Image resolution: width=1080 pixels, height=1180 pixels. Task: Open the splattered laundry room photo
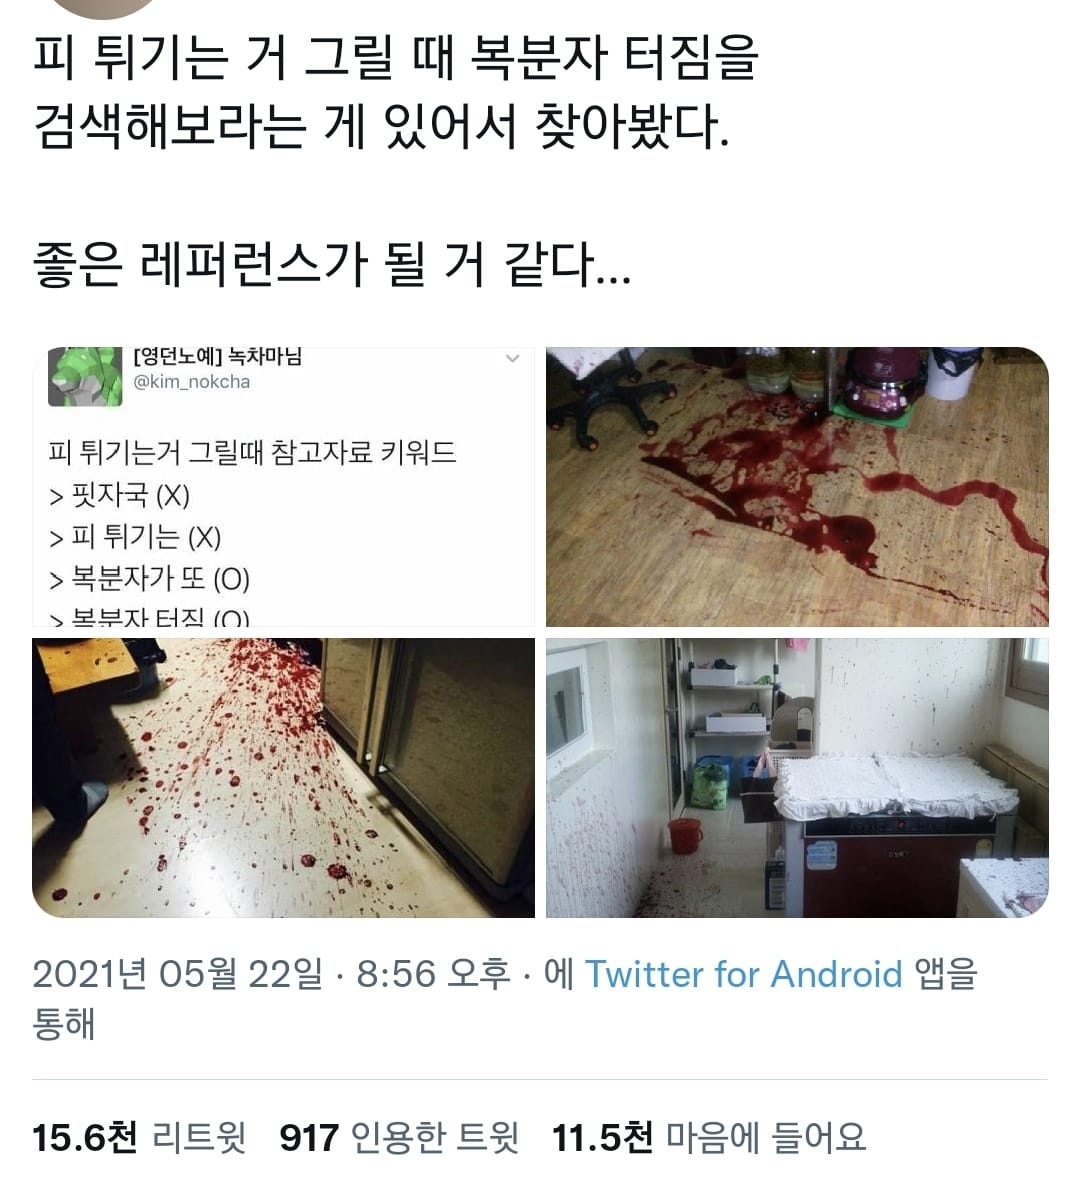[797, 777]
